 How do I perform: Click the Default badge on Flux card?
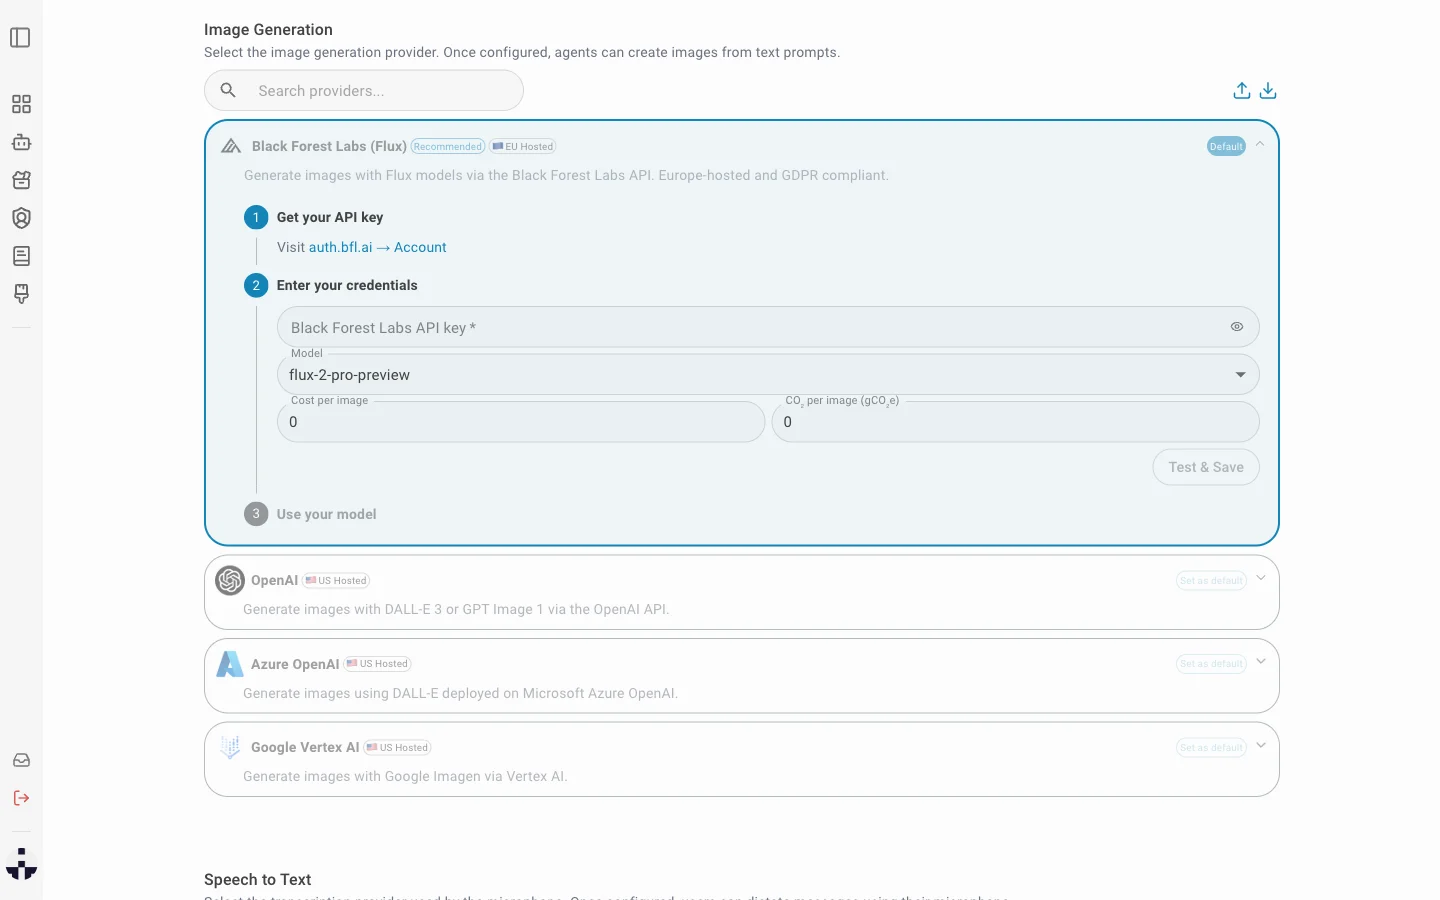pos(1226,146)
